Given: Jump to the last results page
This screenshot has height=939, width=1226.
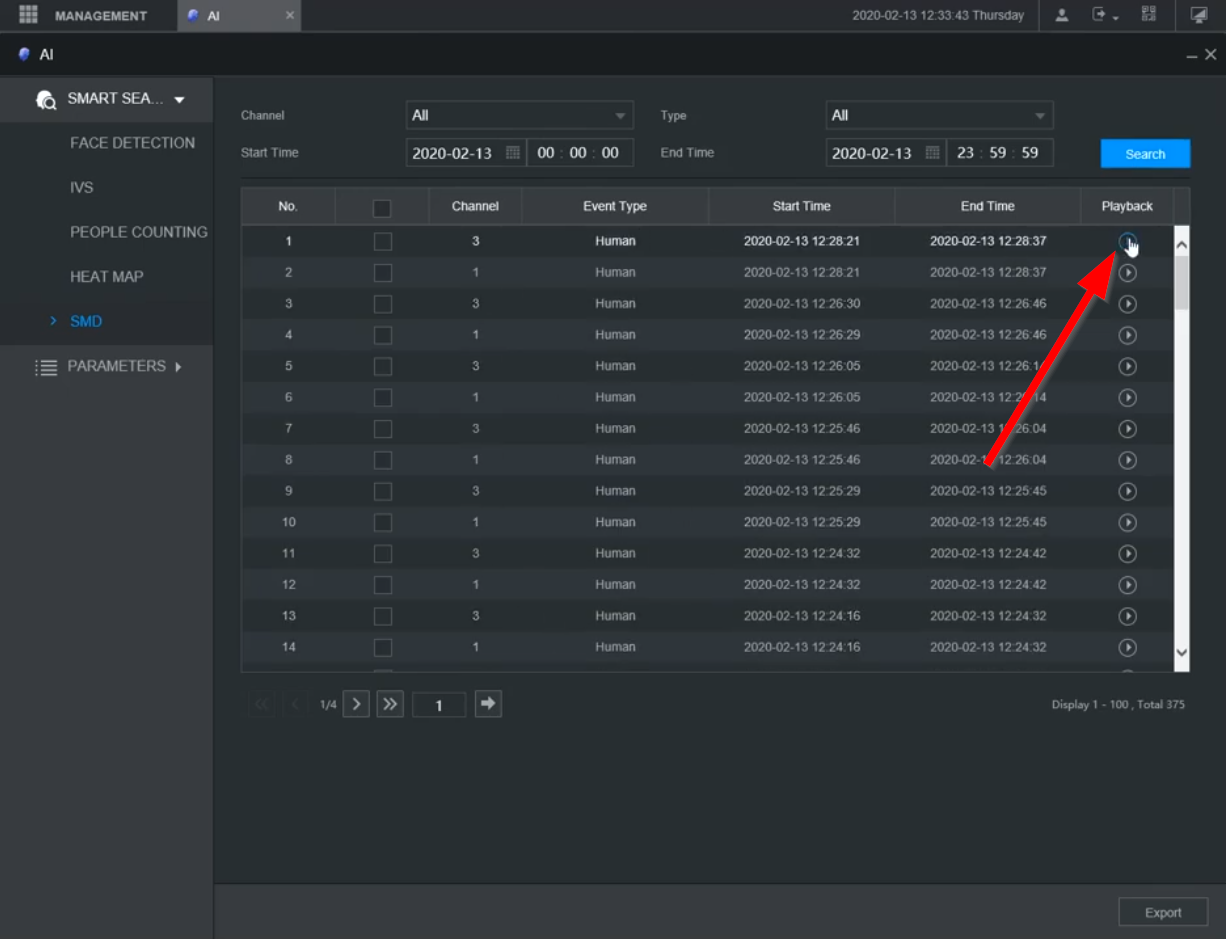Looking at the screenshot, I should click(x=390, y=704).
